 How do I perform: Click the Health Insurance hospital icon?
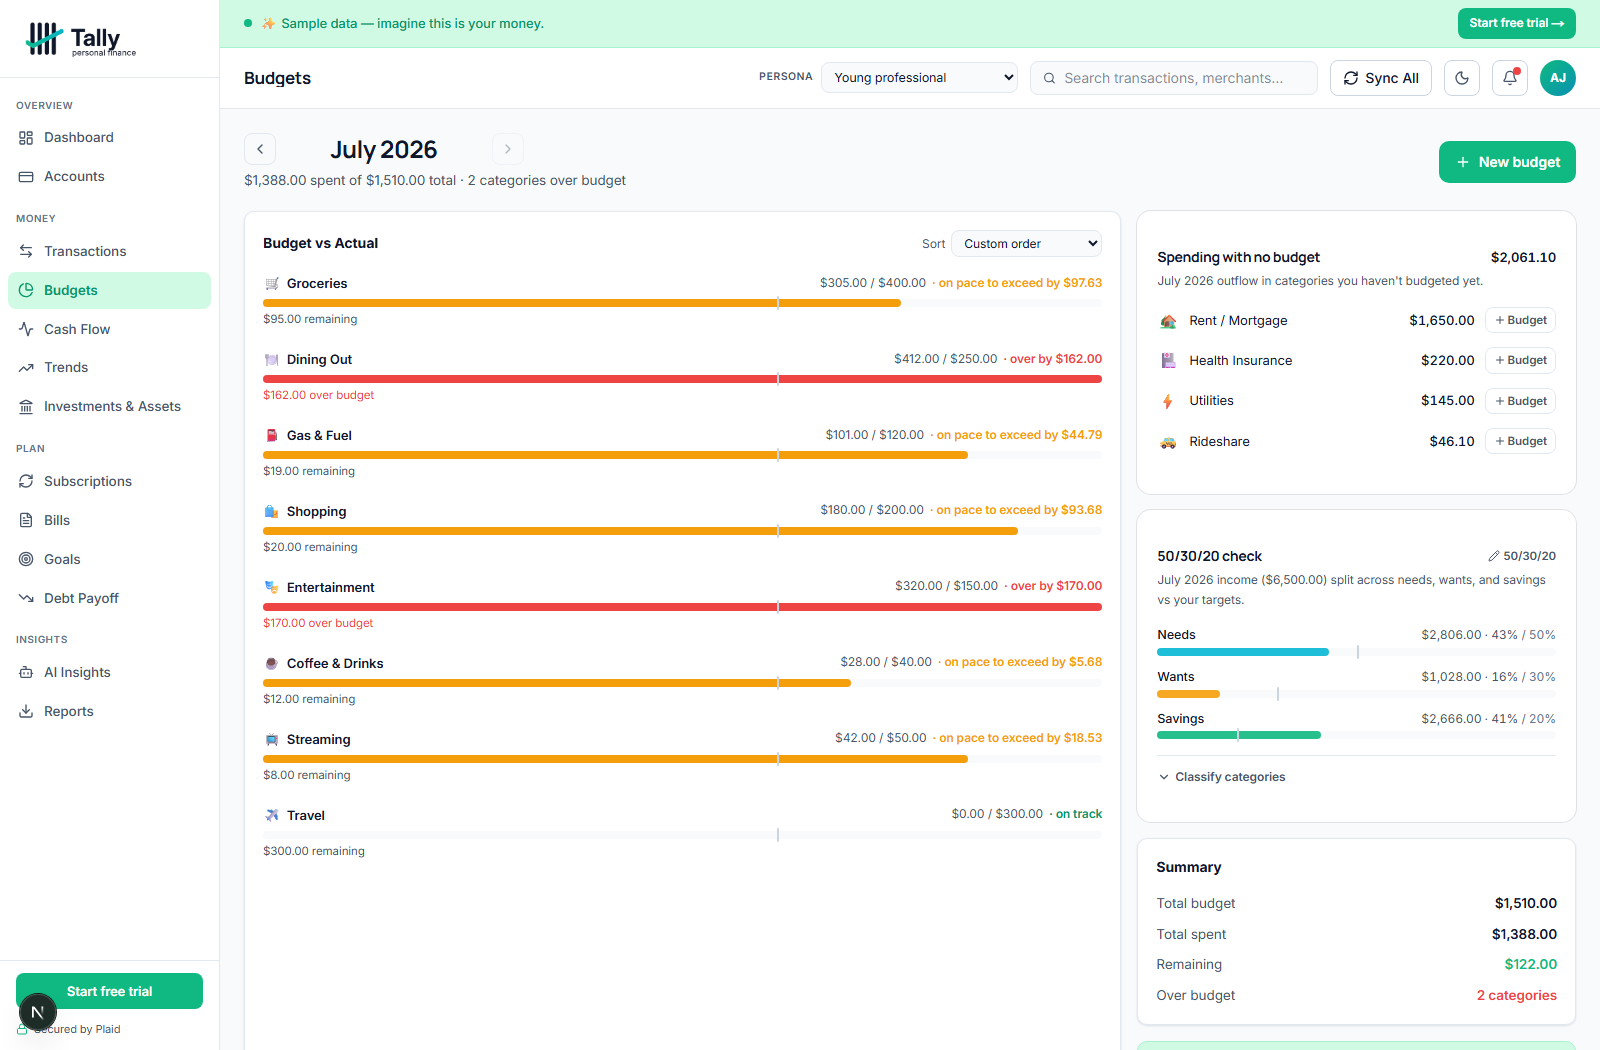point(1168,361)
